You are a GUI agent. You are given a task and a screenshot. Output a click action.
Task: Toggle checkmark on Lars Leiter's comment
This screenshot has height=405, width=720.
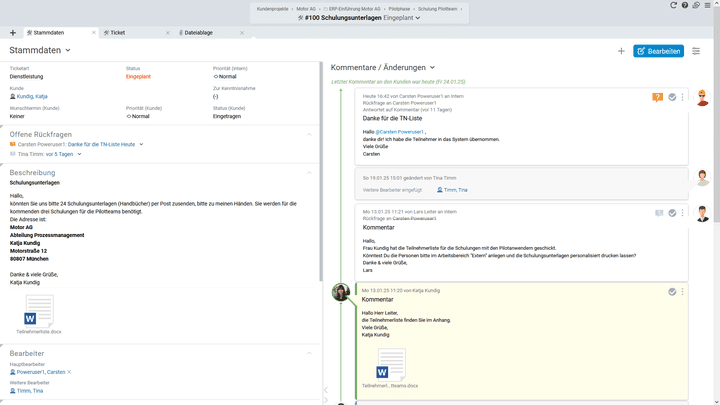pos(672,213)
